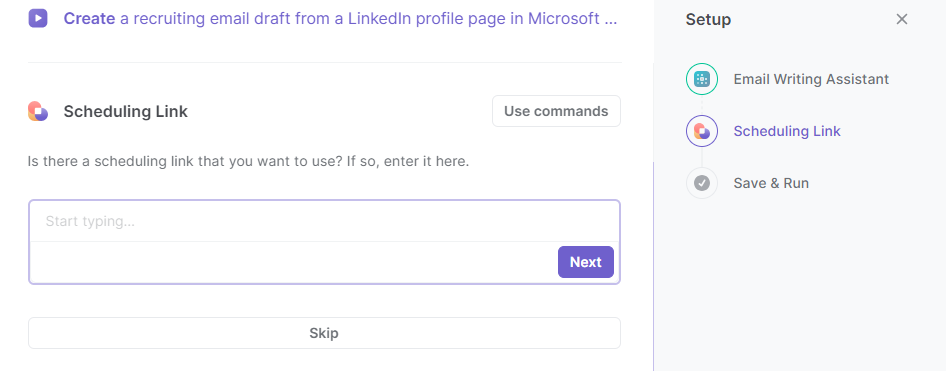
Task: Select the Scheduling Link label in the Setup panel
Action: (x=787, y=131)
